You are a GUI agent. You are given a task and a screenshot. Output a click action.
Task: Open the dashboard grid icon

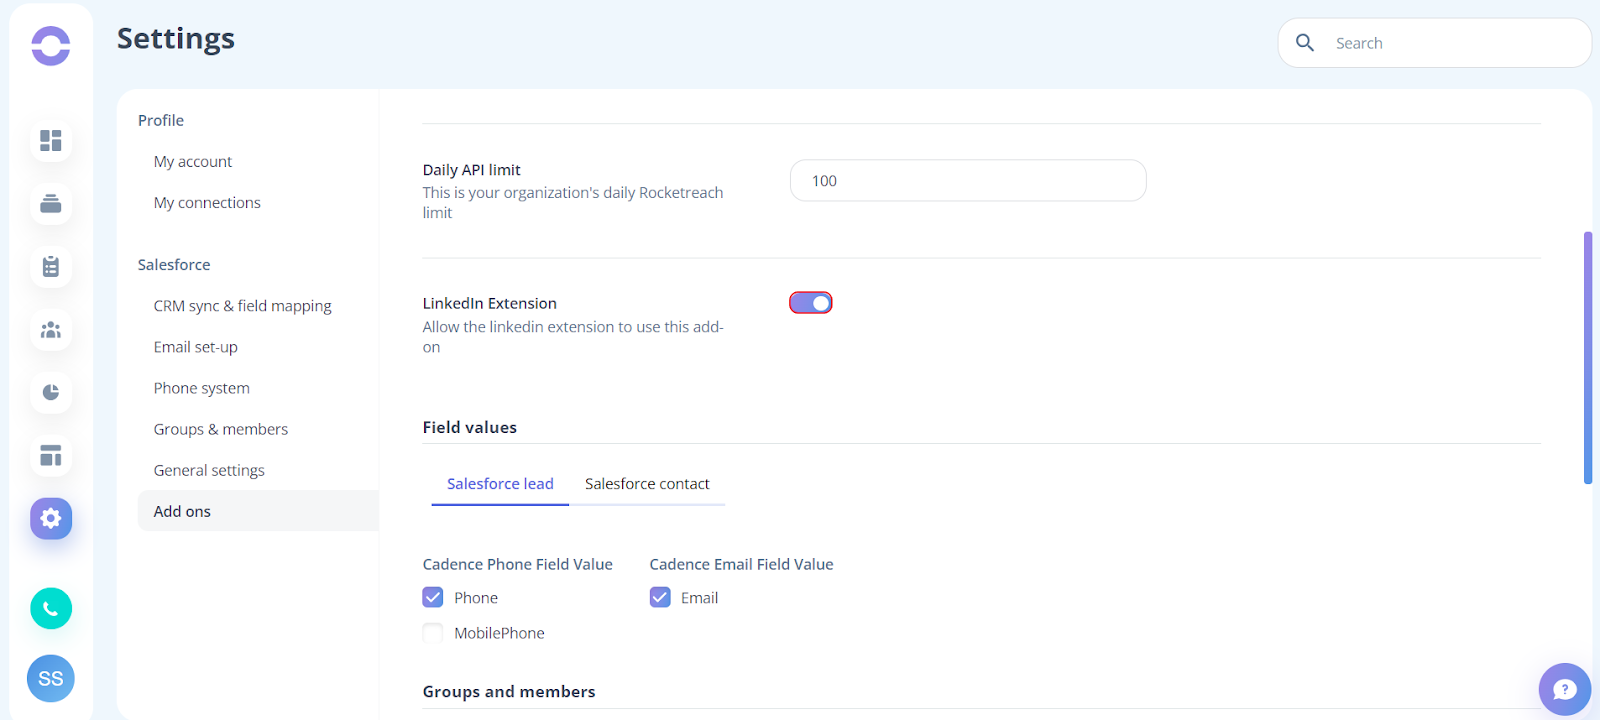pyautogui.click(x=51, y=140)
